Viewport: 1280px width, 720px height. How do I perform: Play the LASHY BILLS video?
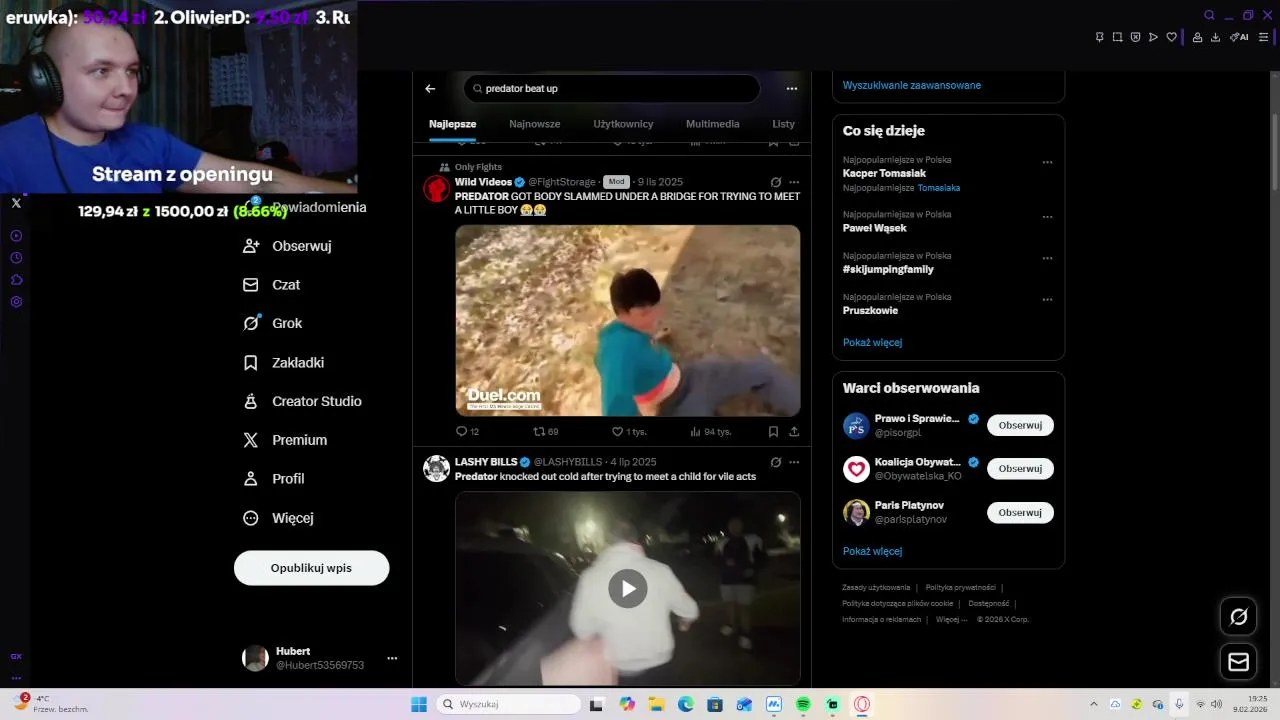coord(628,589)
